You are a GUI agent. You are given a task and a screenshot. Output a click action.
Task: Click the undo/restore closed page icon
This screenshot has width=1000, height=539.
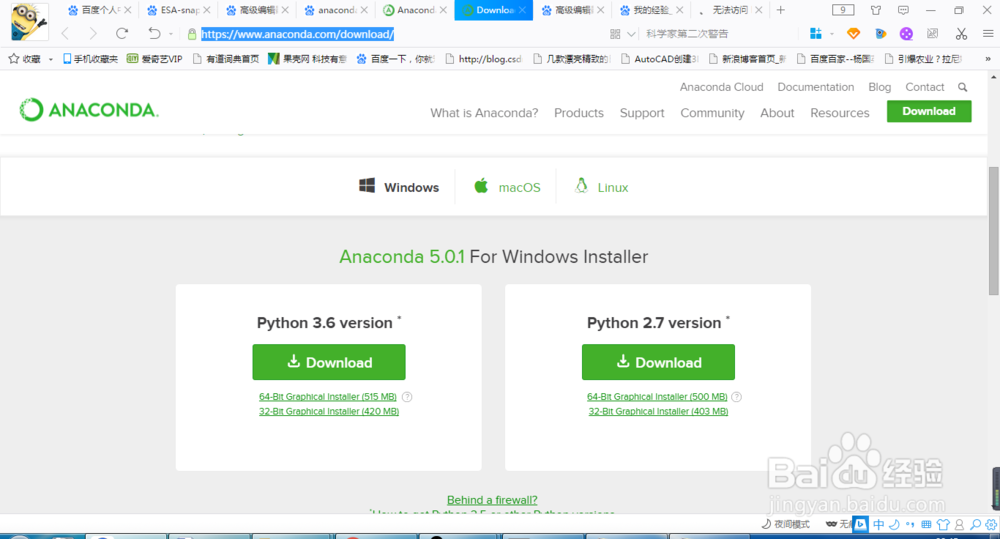tap(154, 33)
